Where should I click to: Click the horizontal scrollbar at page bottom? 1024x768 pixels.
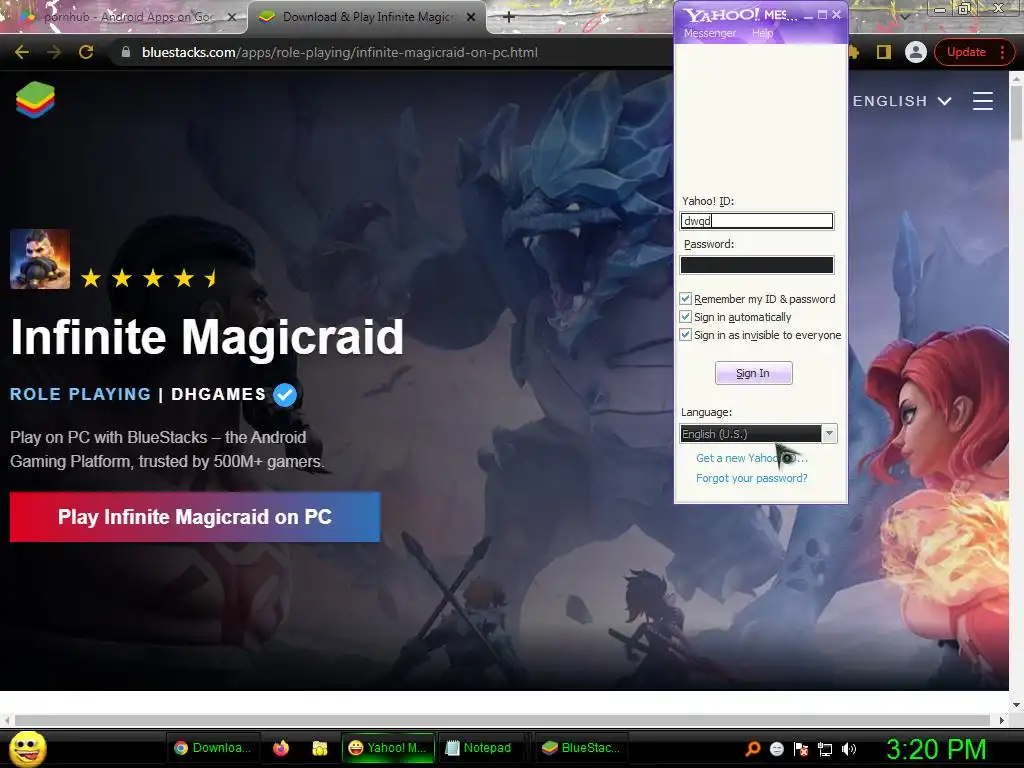(x=502, y=720)
